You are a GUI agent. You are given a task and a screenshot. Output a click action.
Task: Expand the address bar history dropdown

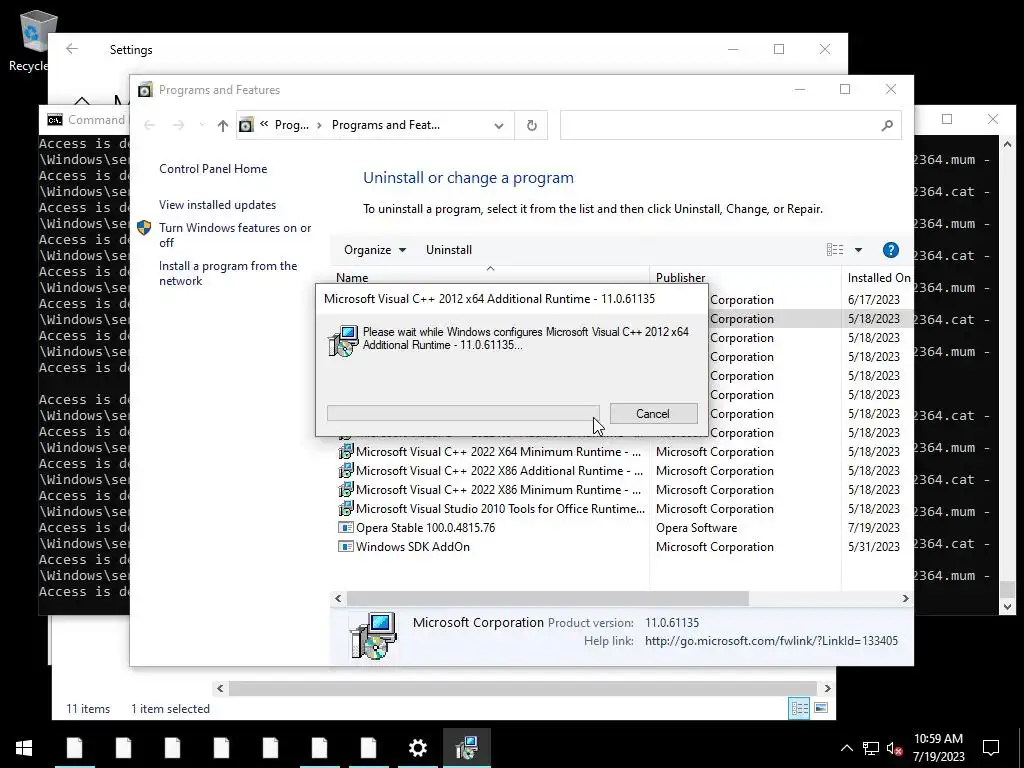499,125
